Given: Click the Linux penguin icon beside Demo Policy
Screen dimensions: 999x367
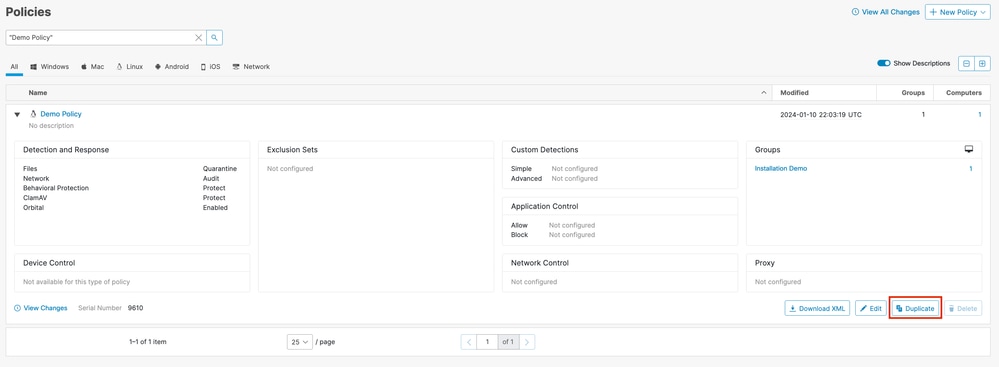Looking at the screenshot, I should [x=33, y=114].
